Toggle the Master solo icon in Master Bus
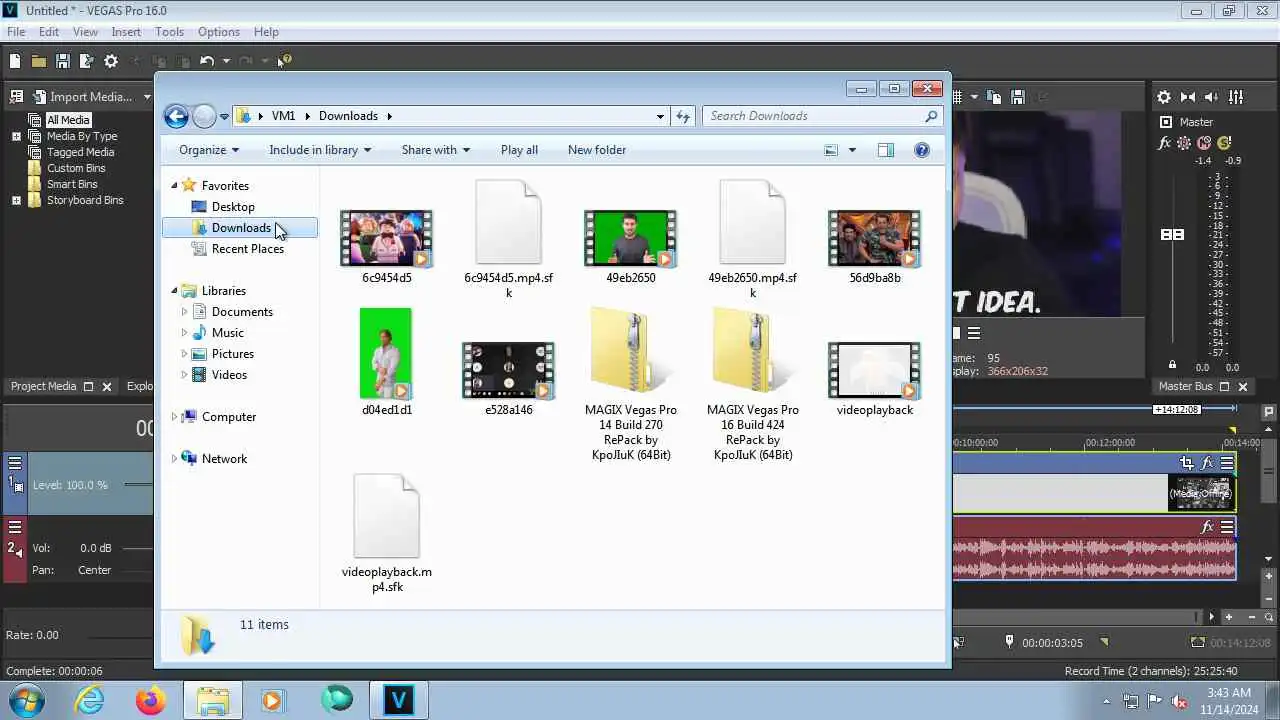Viewport: 1280px width, 720px height. (x=1224, y=143)
